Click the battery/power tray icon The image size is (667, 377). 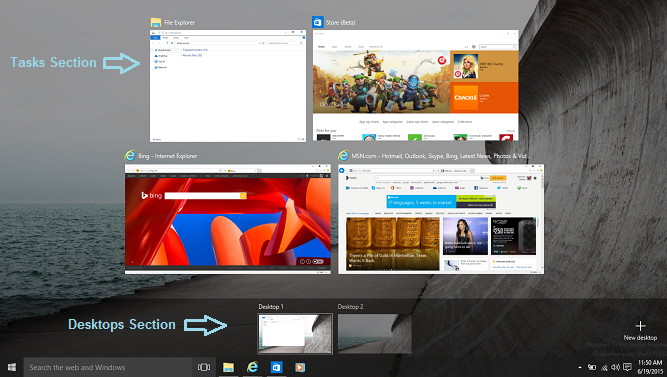(592, 367)
